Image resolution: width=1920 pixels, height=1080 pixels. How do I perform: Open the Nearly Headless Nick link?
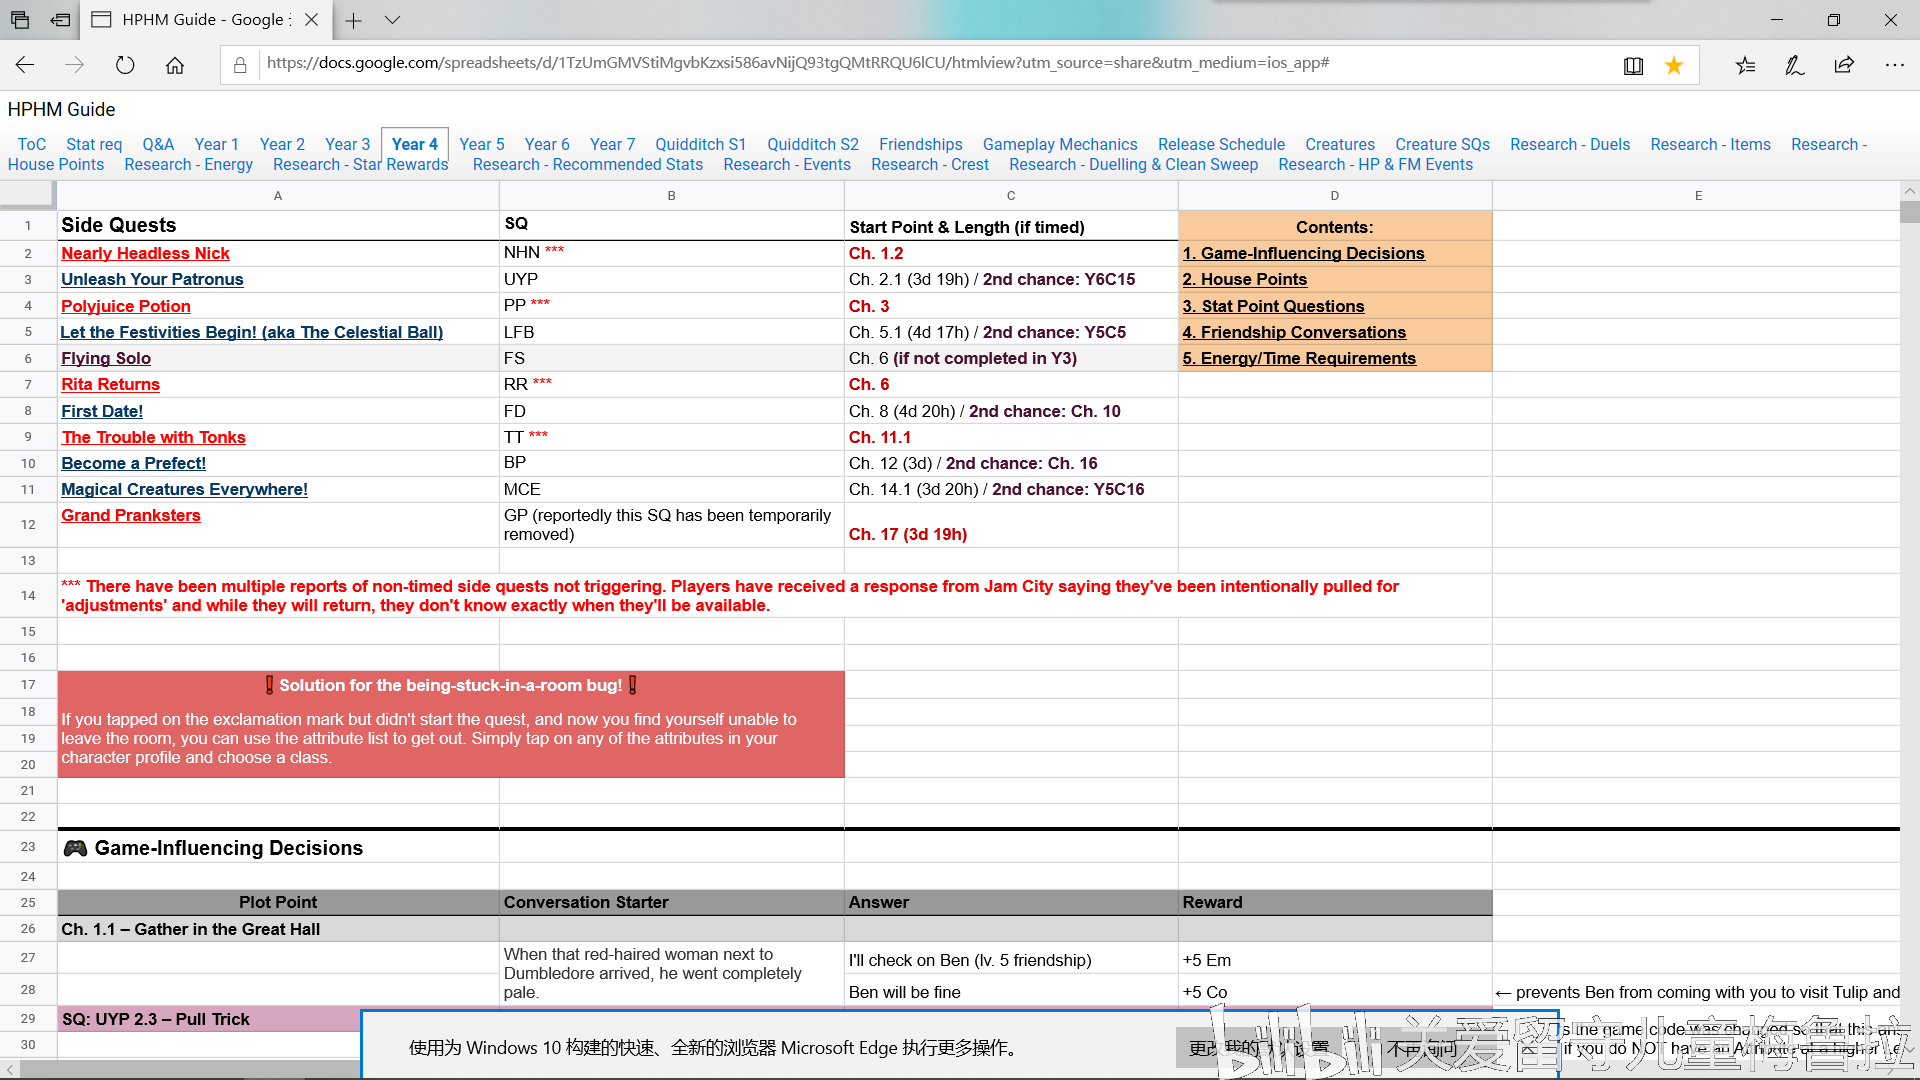pos(145,253)
